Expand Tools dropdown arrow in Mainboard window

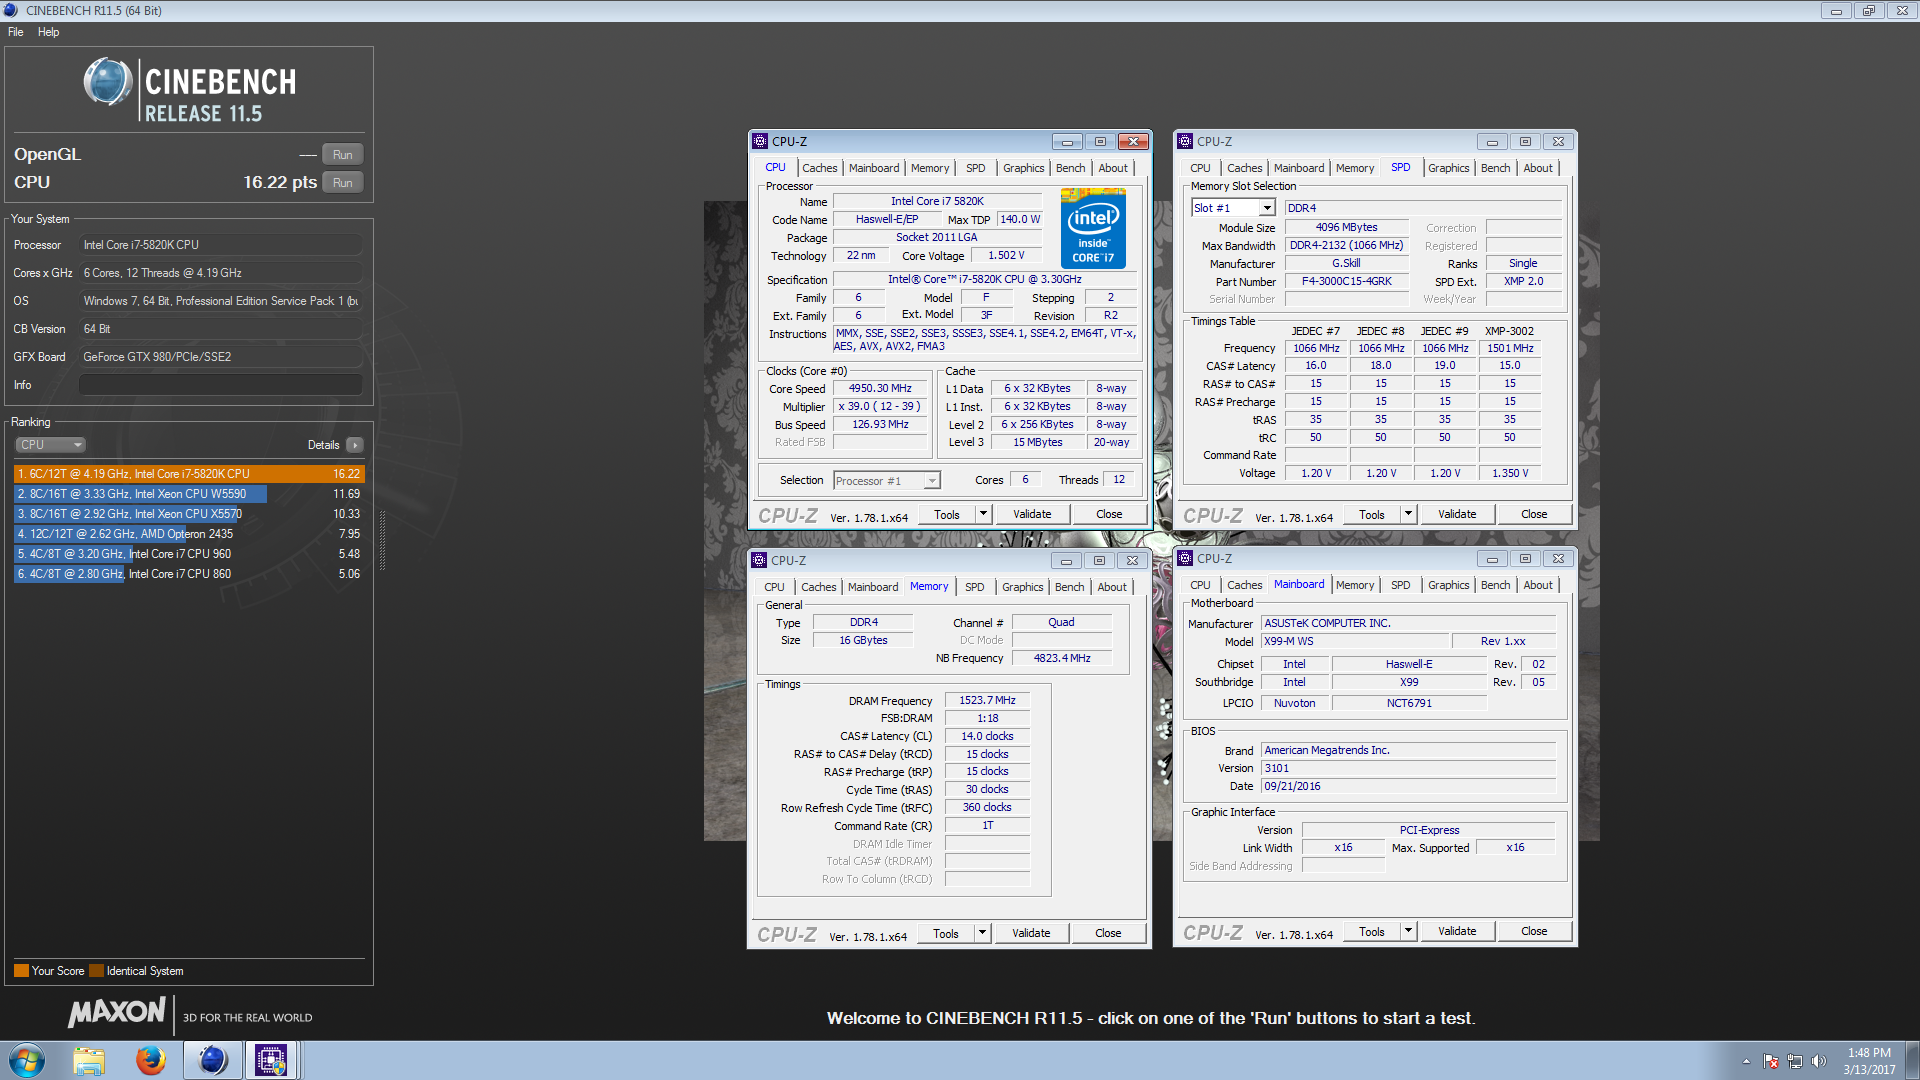click(1408, 931)
